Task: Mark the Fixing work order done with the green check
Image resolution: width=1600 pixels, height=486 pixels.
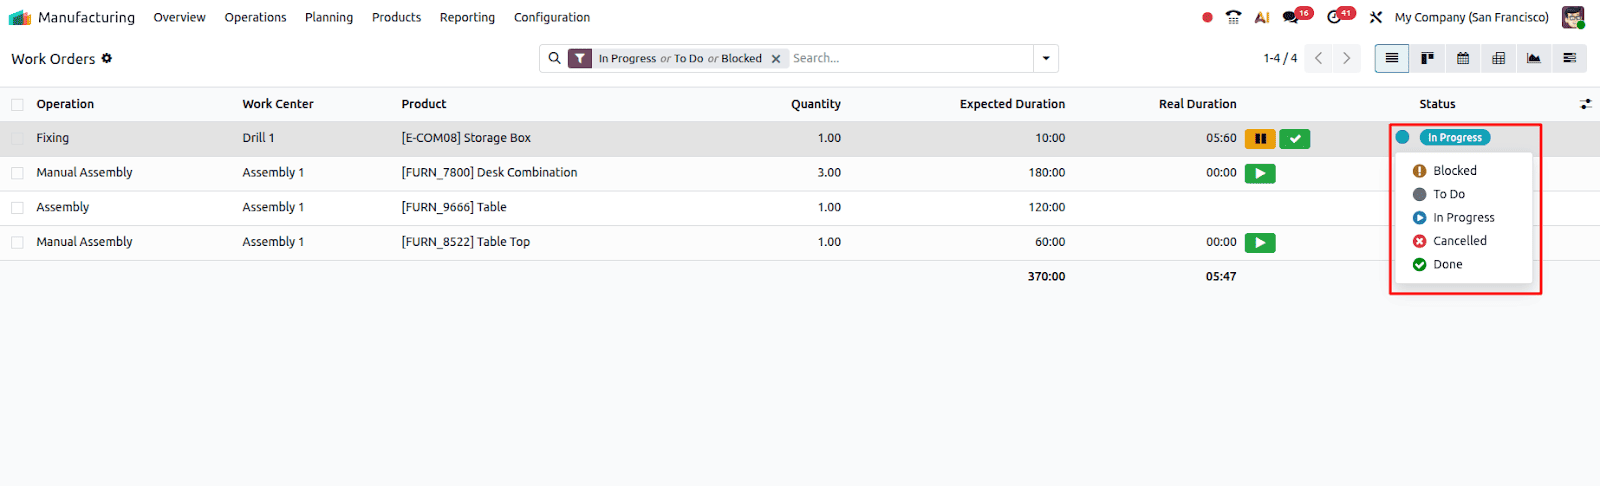Action: [1295, 139]
